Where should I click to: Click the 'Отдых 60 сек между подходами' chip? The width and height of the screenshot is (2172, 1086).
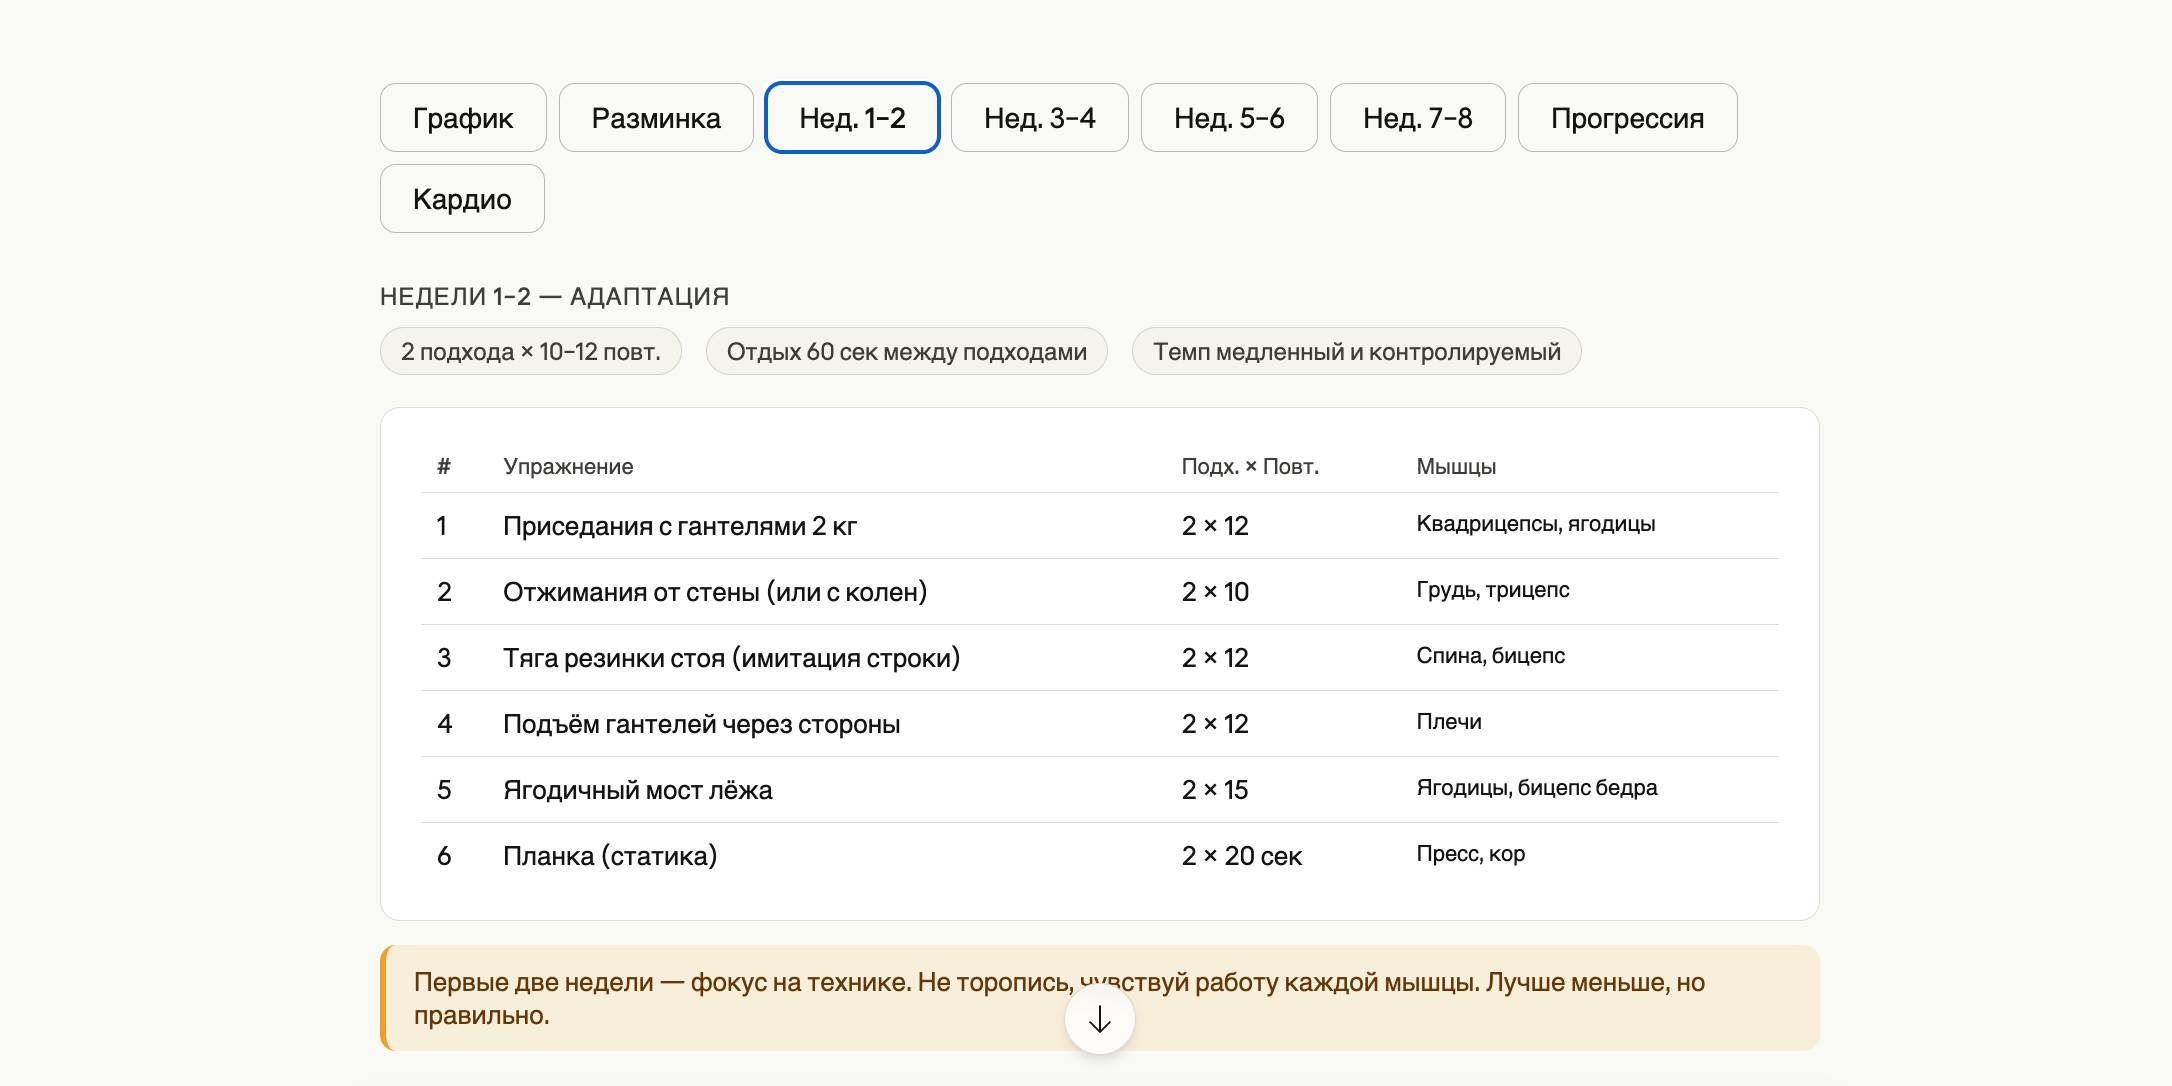pyautogui.click(x=906, y=352)
